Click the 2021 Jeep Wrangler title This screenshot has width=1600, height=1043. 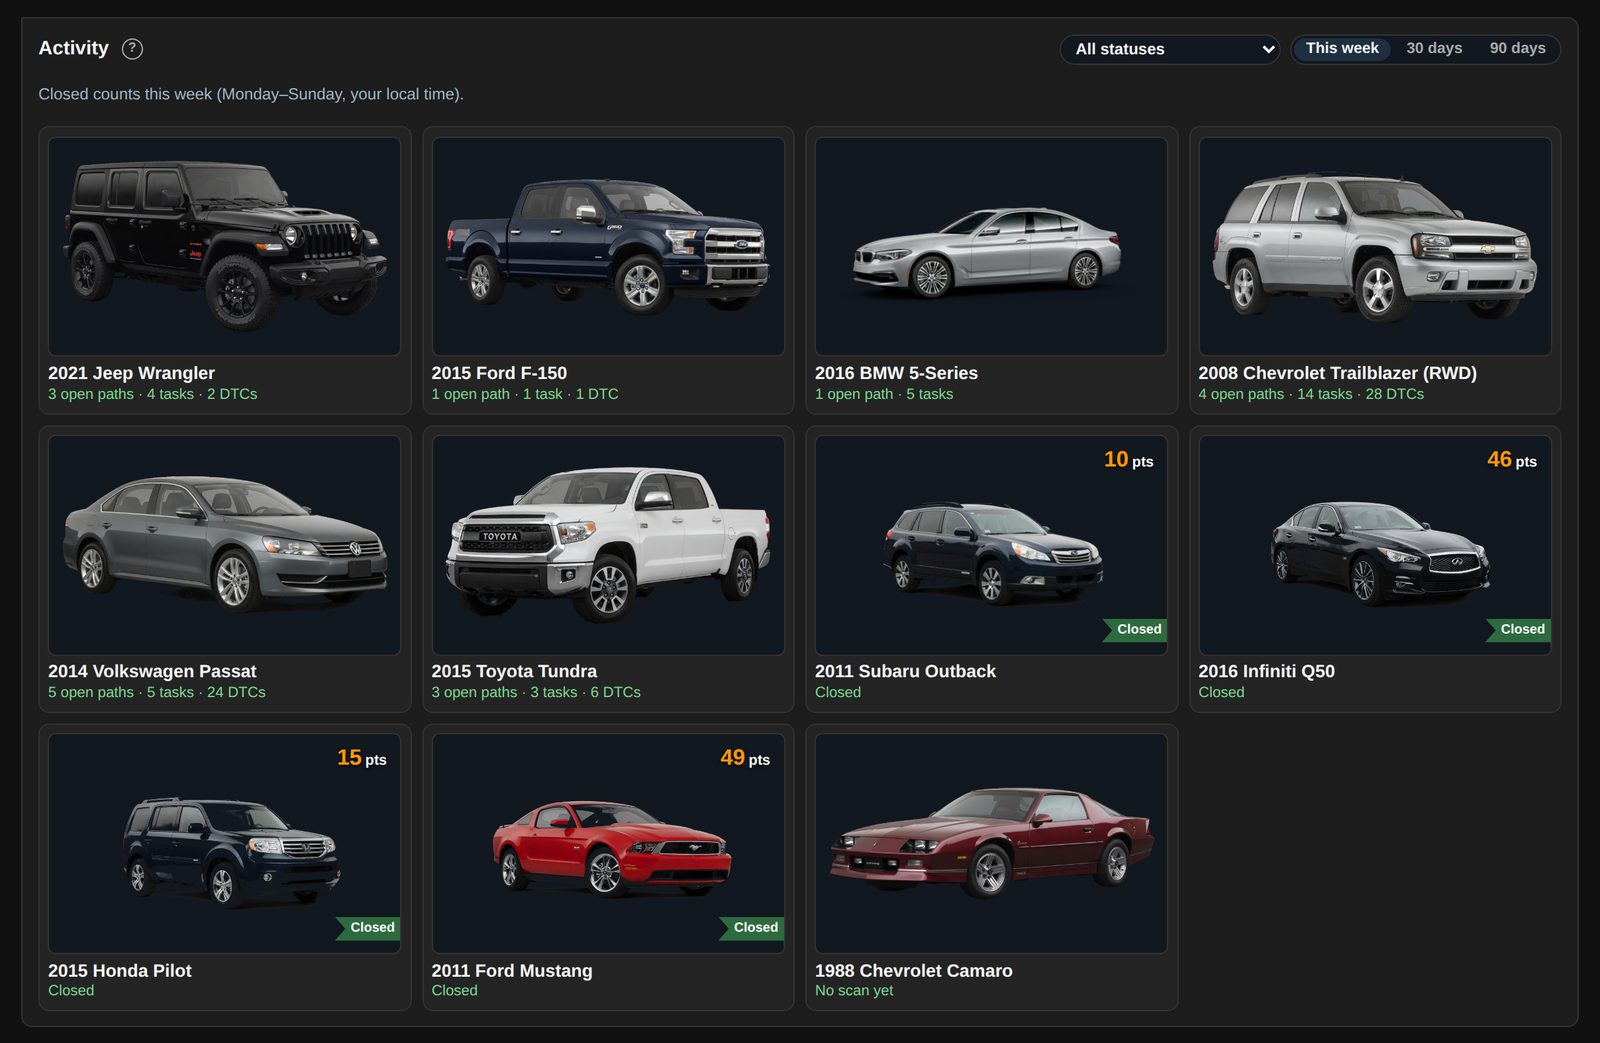coord(131,373)
